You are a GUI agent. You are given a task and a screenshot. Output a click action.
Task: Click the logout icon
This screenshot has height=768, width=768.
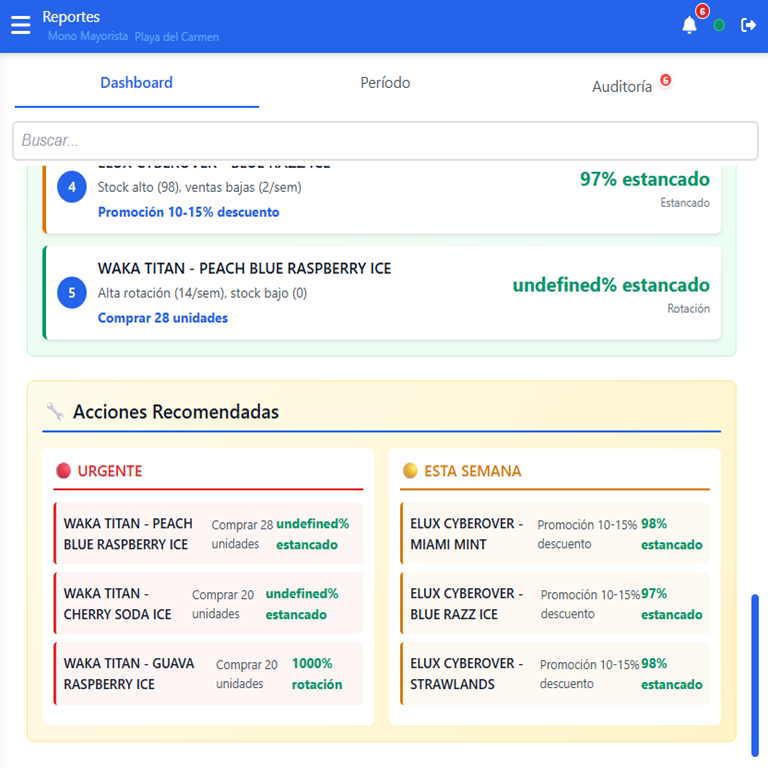click(748, 26)
